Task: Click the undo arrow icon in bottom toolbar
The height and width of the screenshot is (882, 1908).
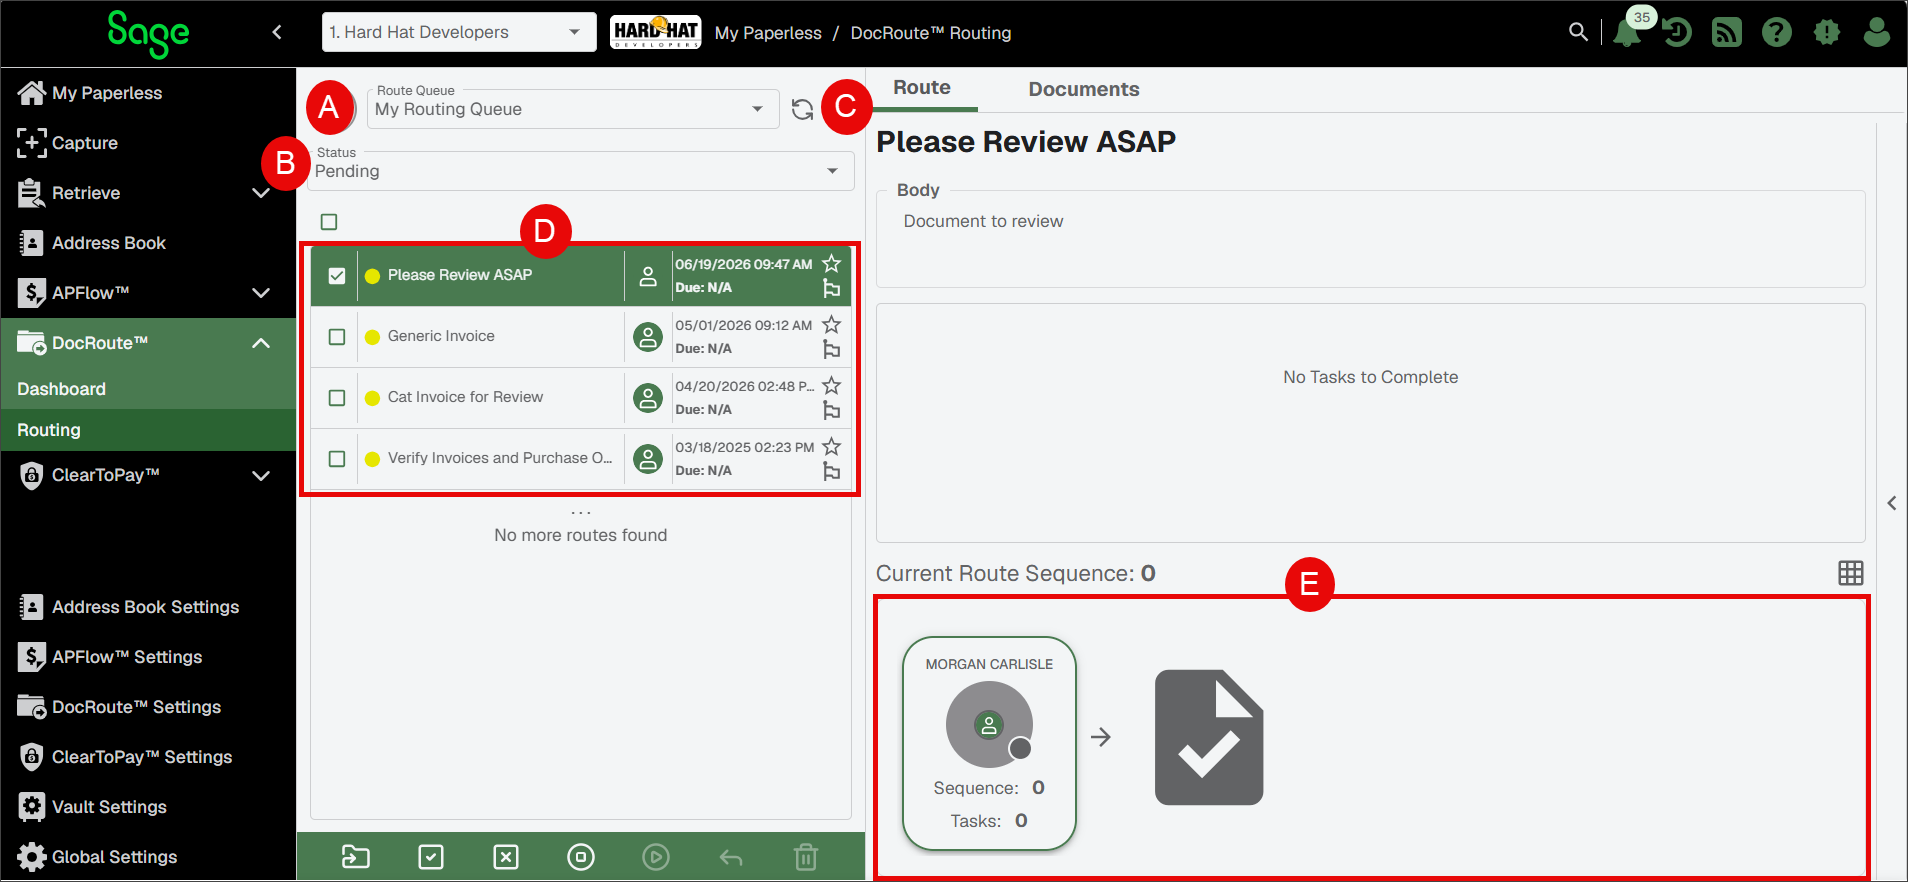Action: [x=731, y=857]
